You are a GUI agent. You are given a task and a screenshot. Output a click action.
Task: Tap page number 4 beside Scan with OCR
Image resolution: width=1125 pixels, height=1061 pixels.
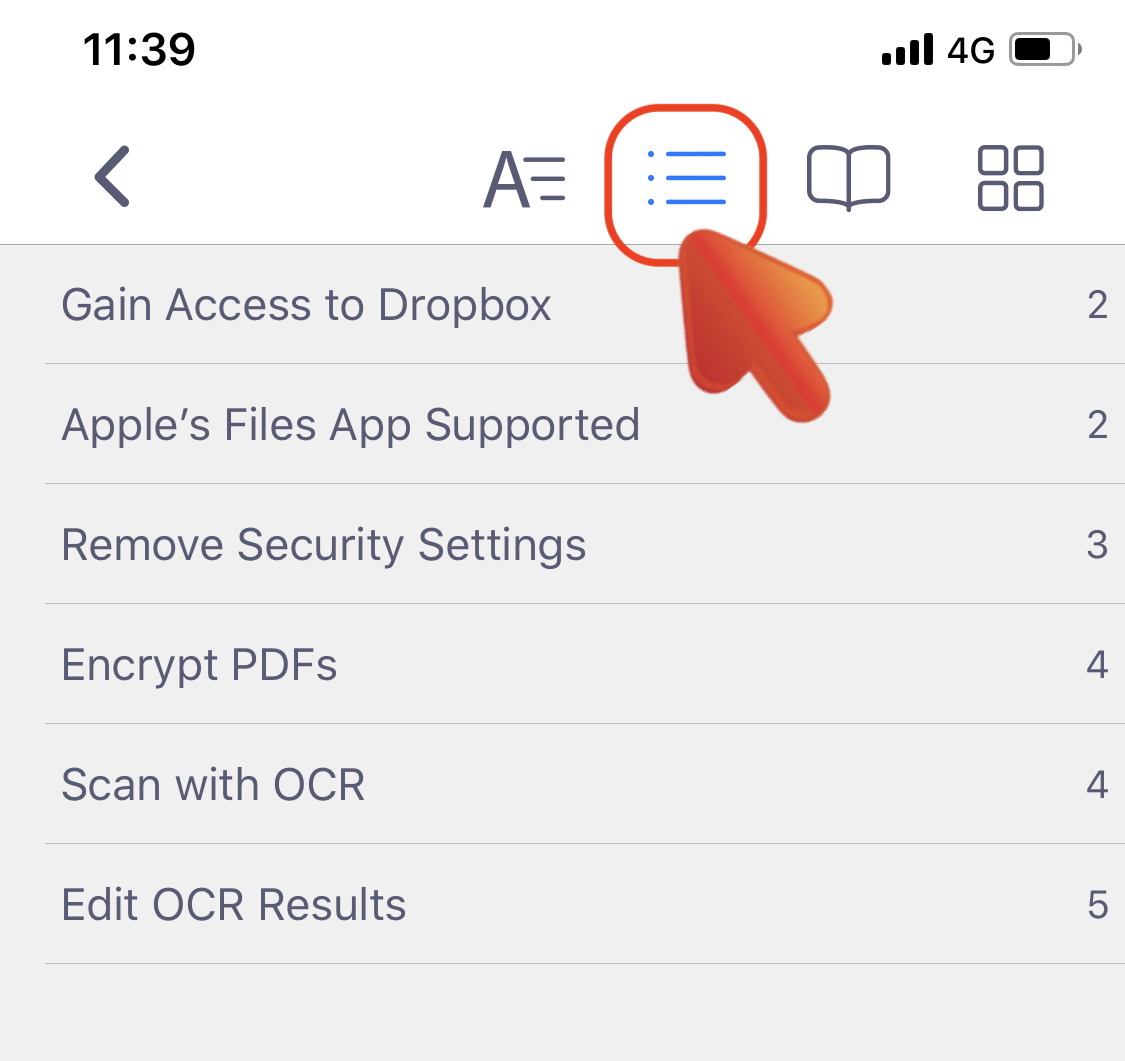click(1097, 784)
